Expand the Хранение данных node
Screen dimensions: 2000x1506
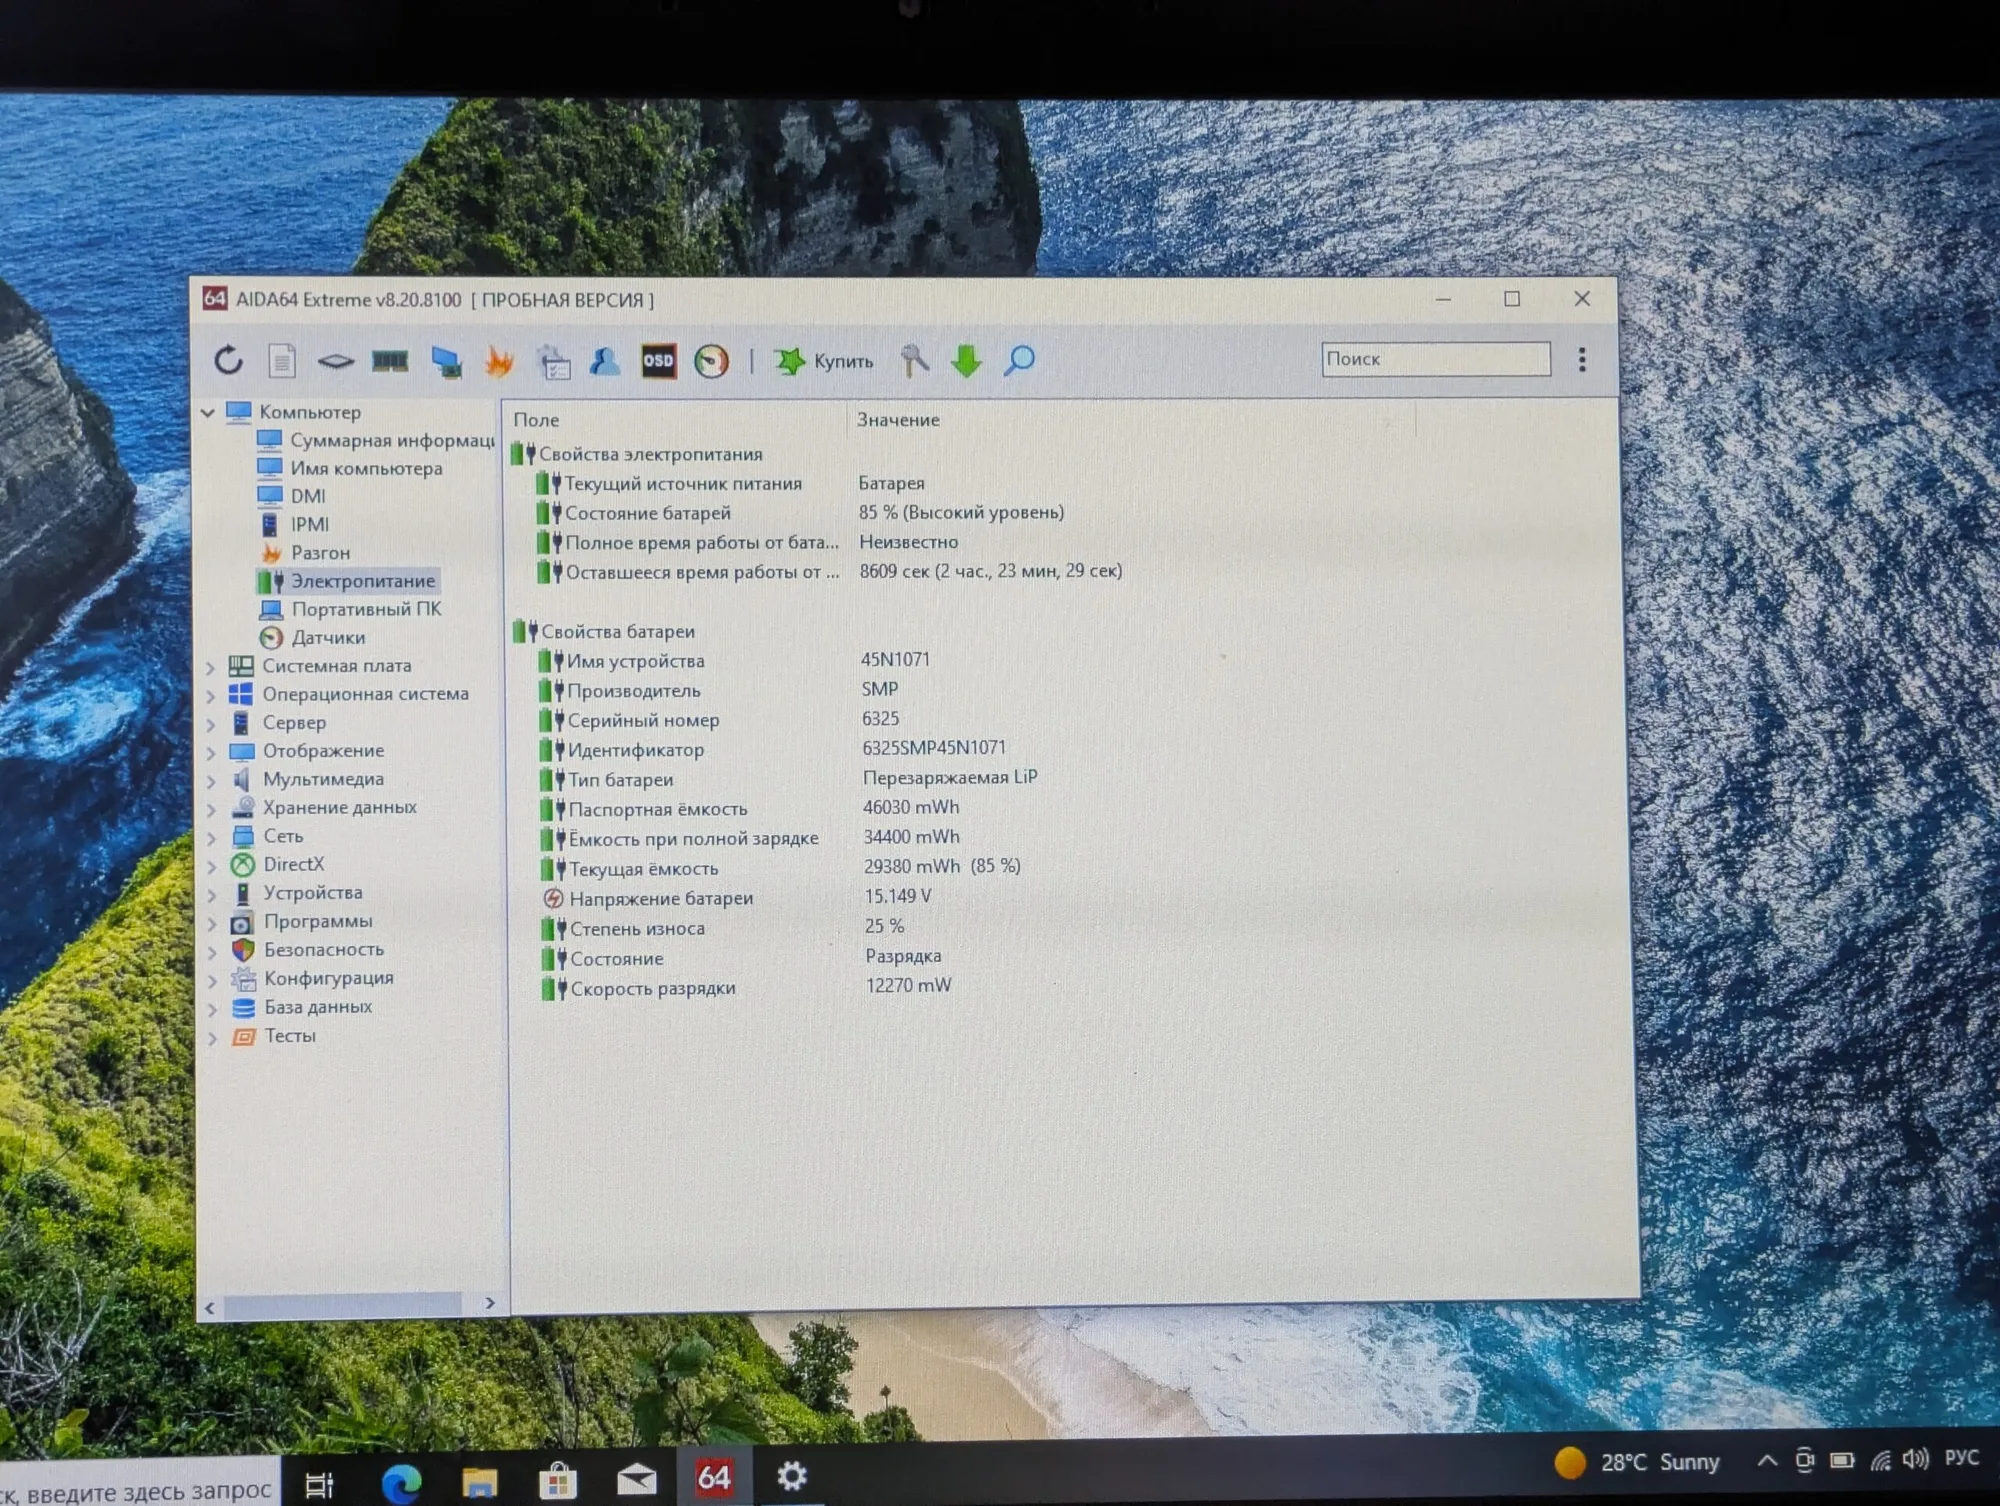(x=211, y=809)
